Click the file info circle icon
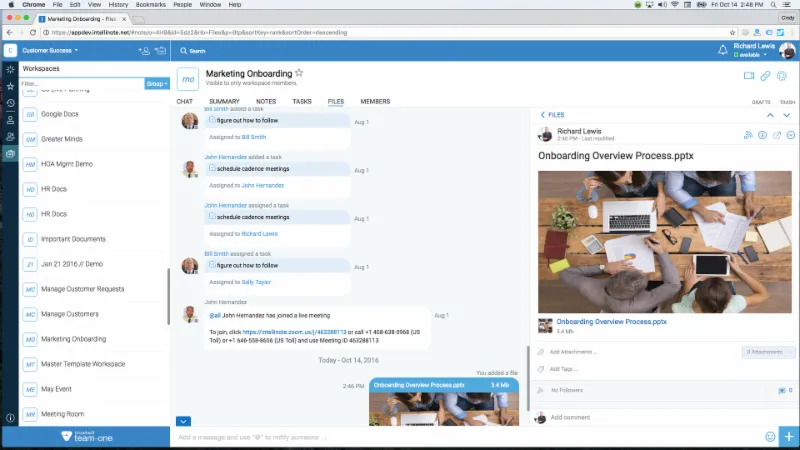 [x=762, y=135]
